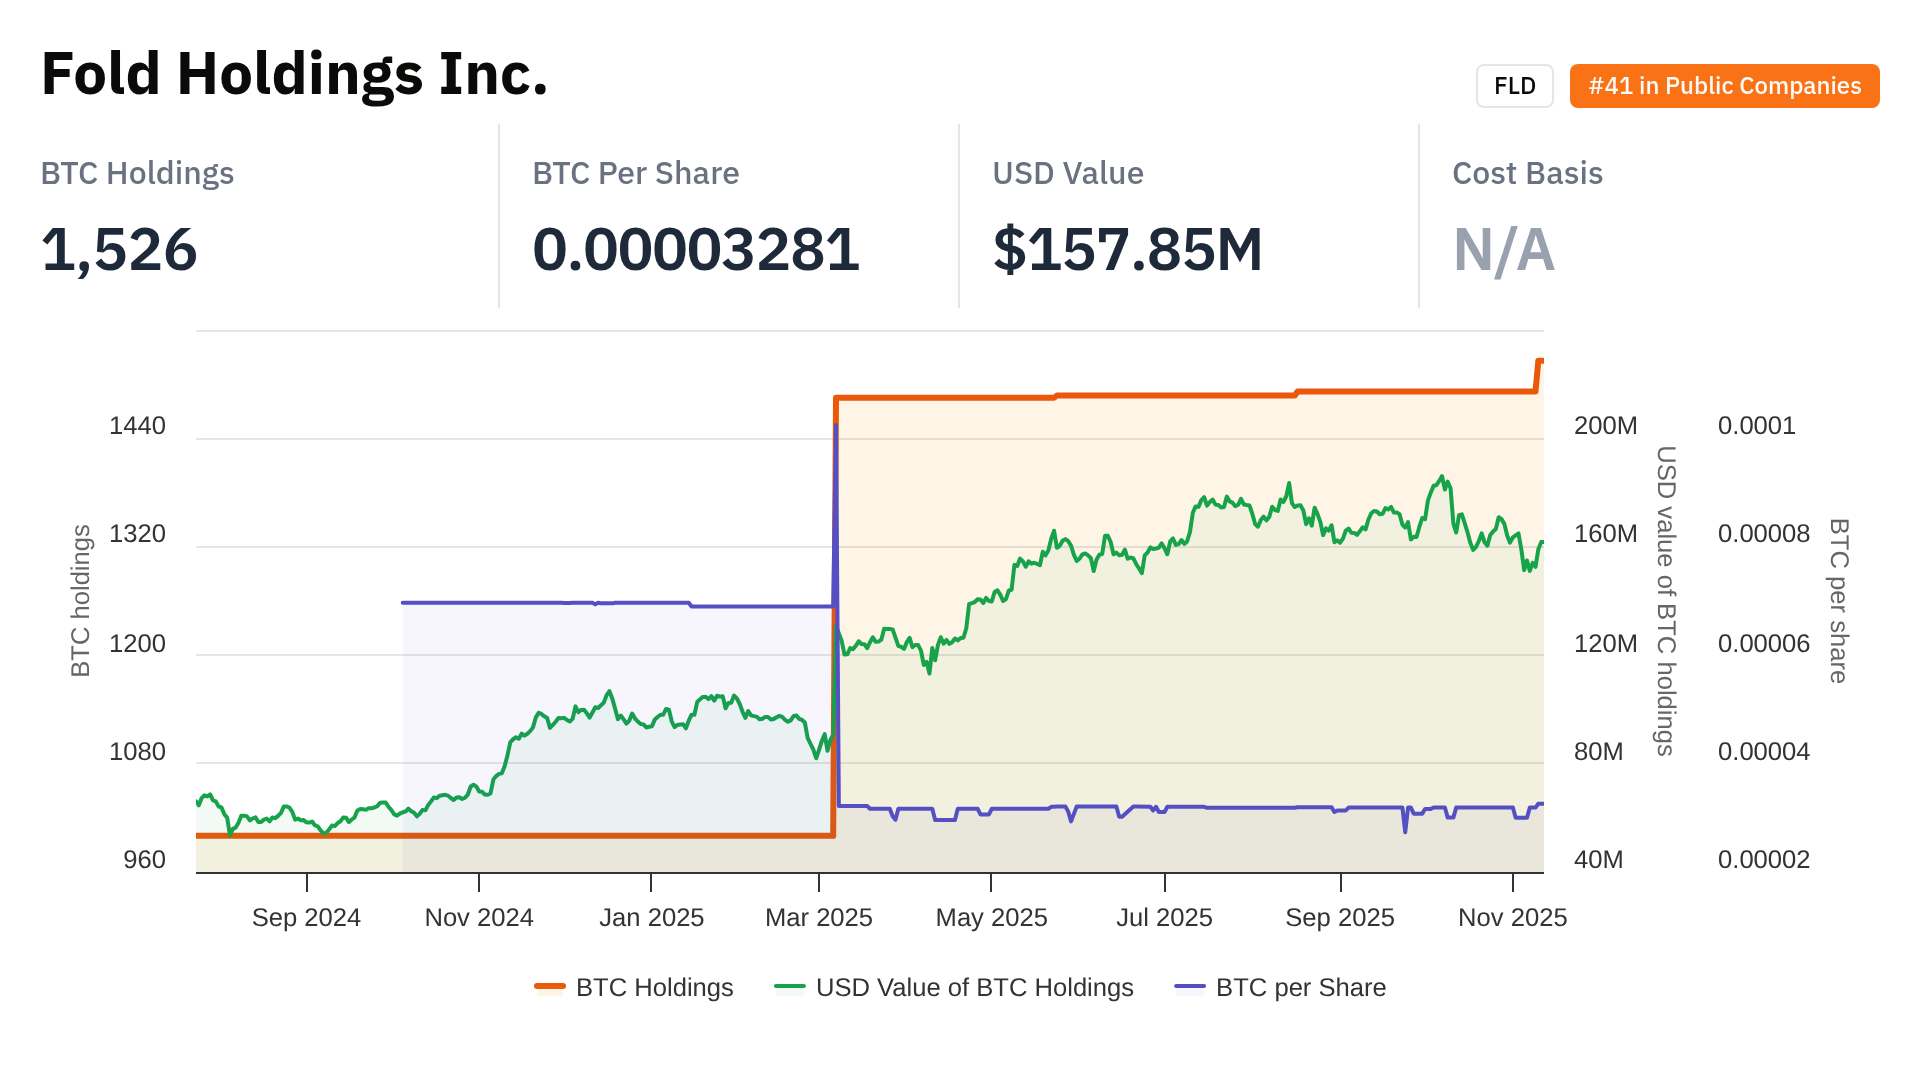
Task: Click the USD Value $157.85M figure
Action: (x=1127, y=249)
